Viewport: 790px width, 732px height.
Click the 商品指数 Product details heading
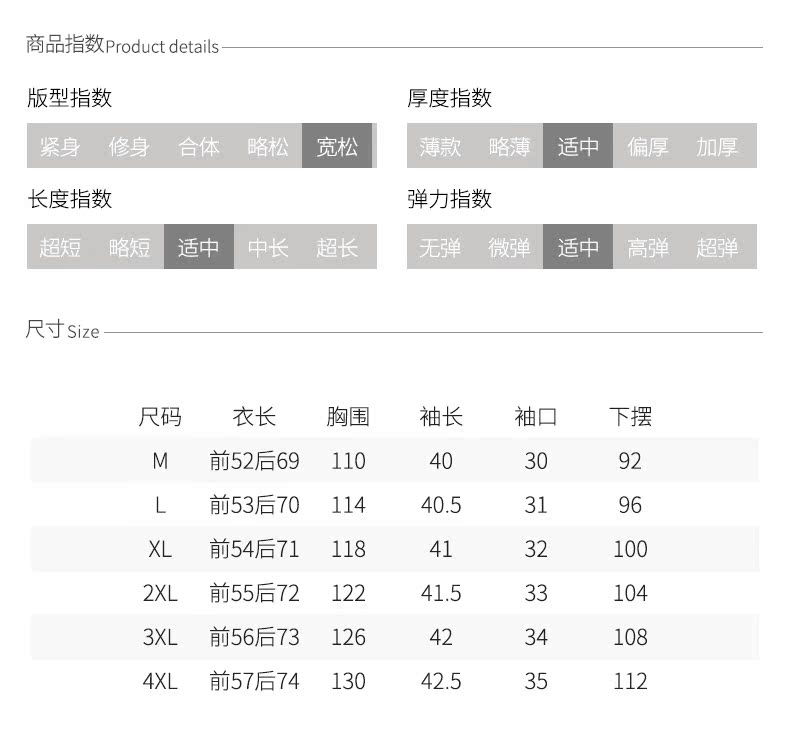(122, 45)
